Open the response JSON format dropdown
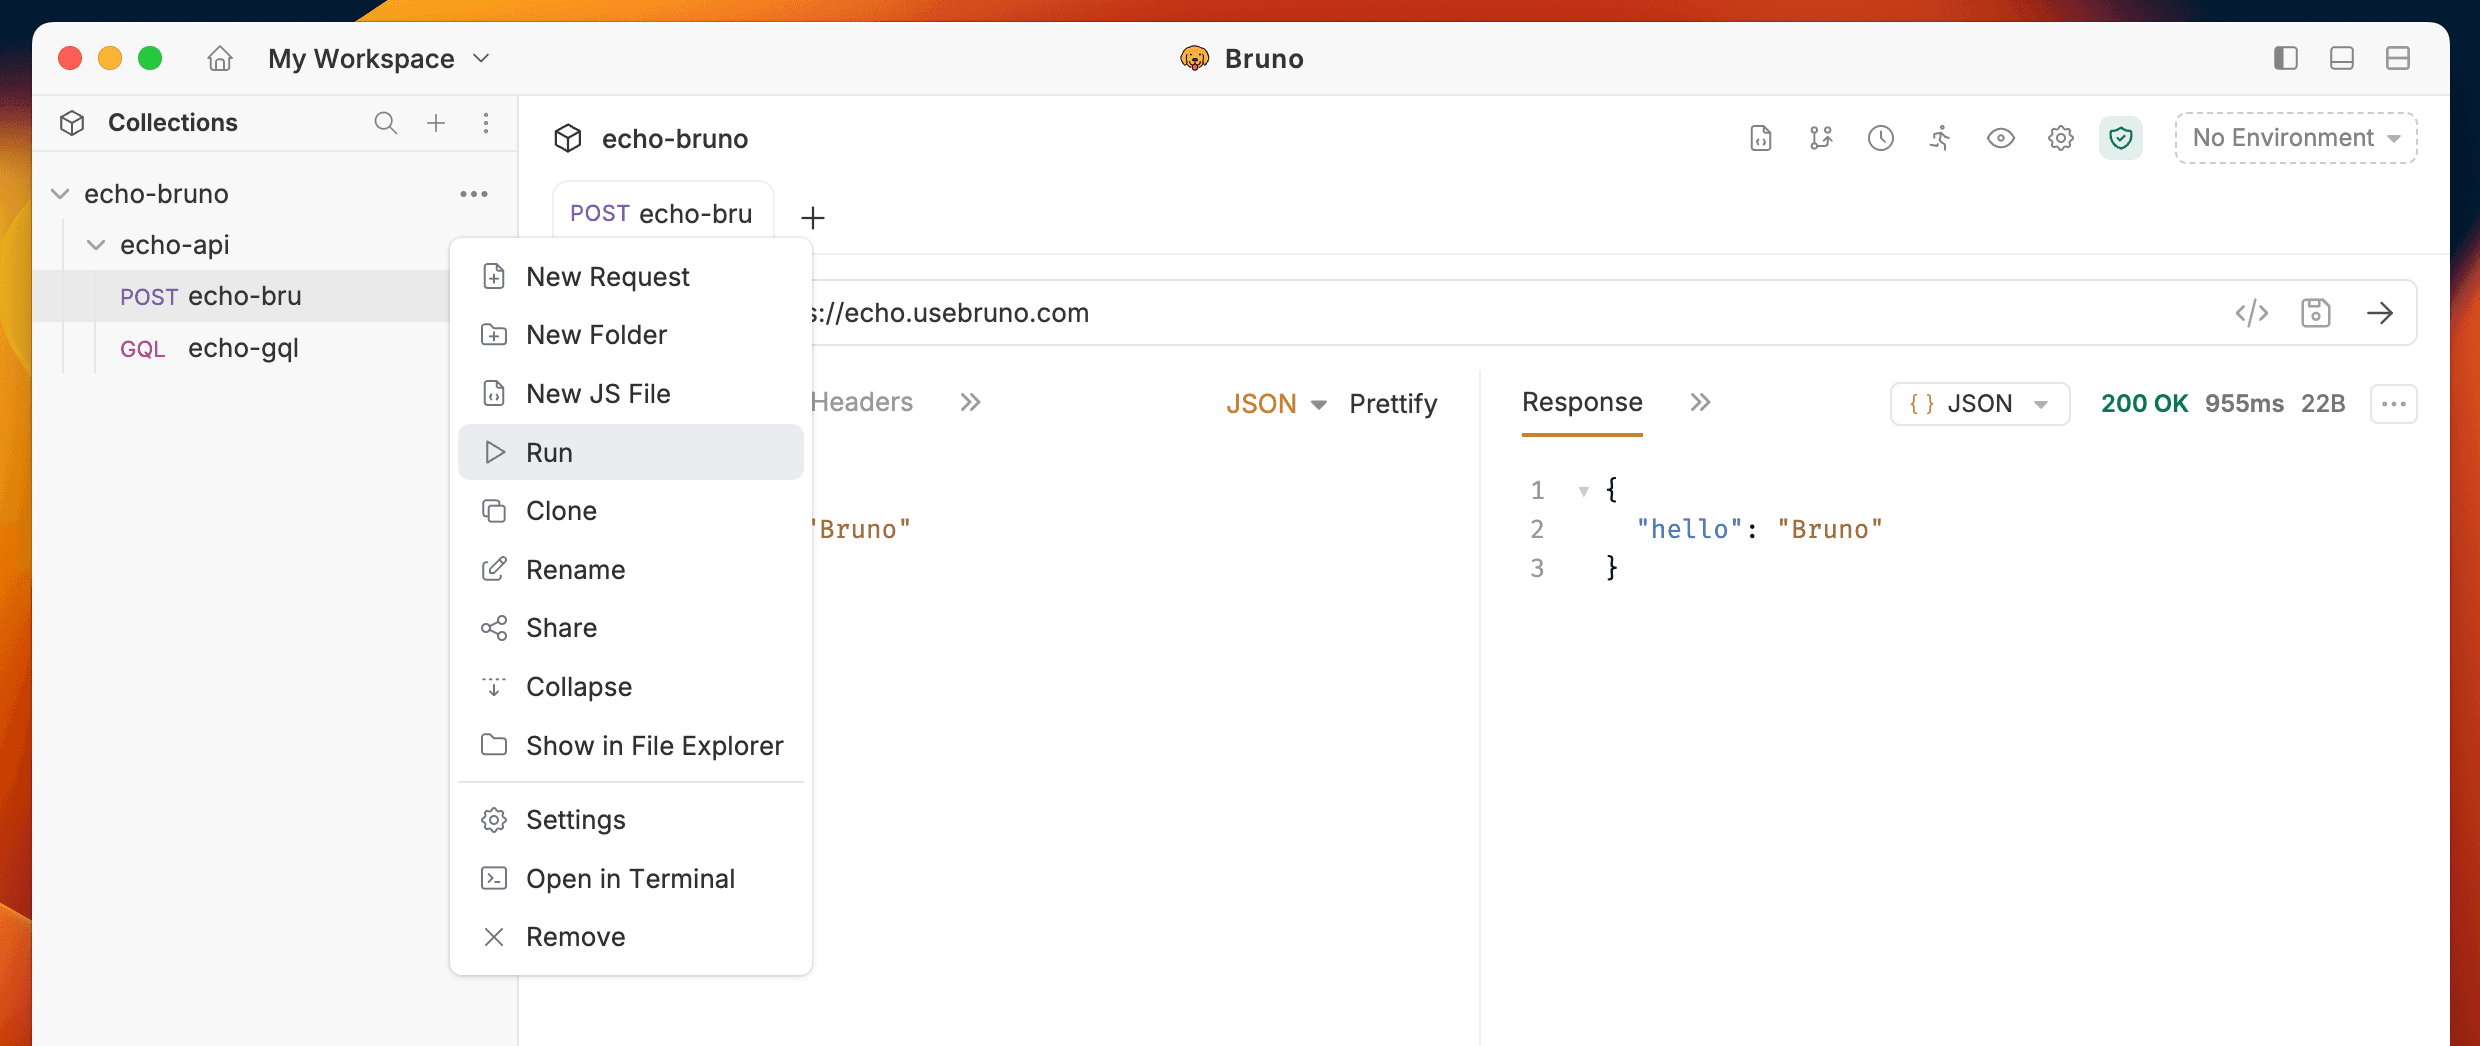 tap(1978, 404)
